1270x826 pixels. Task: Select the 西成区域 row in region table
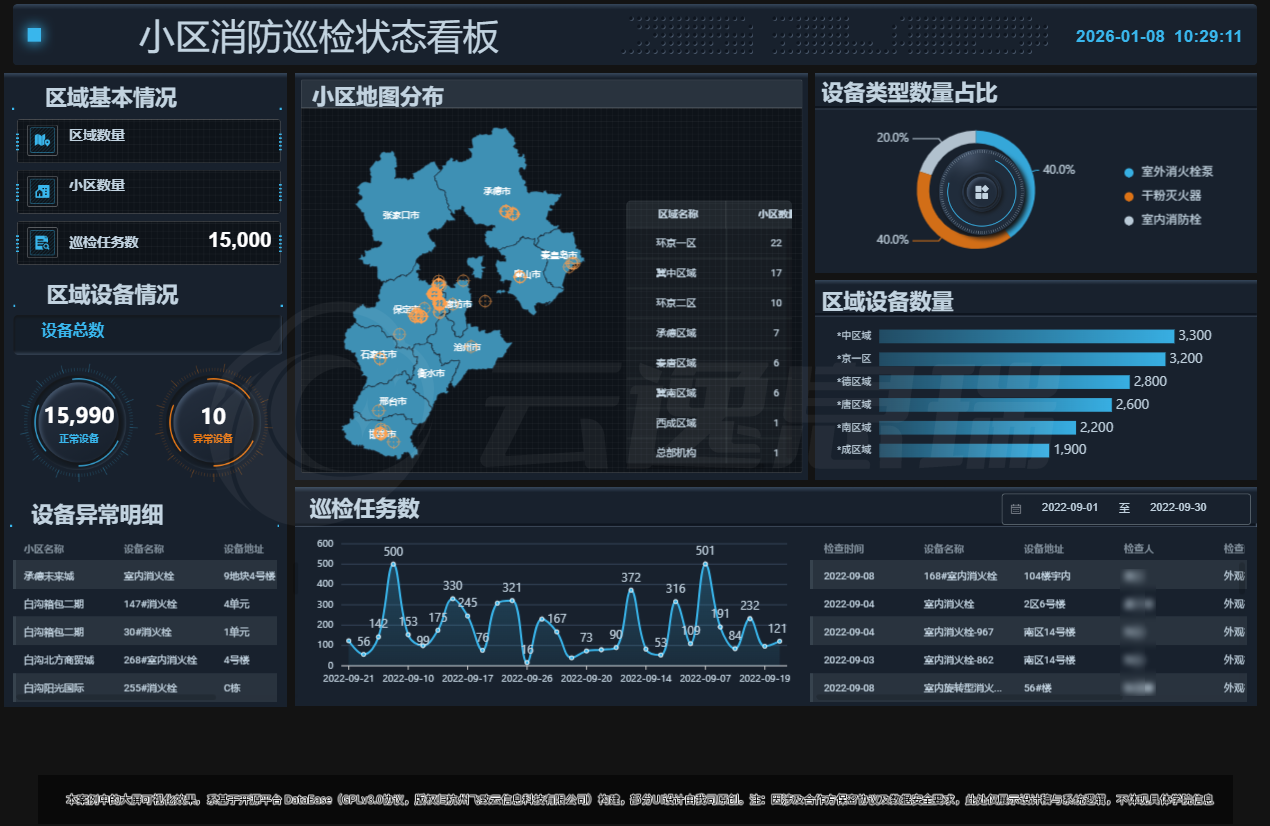(709, 423)
